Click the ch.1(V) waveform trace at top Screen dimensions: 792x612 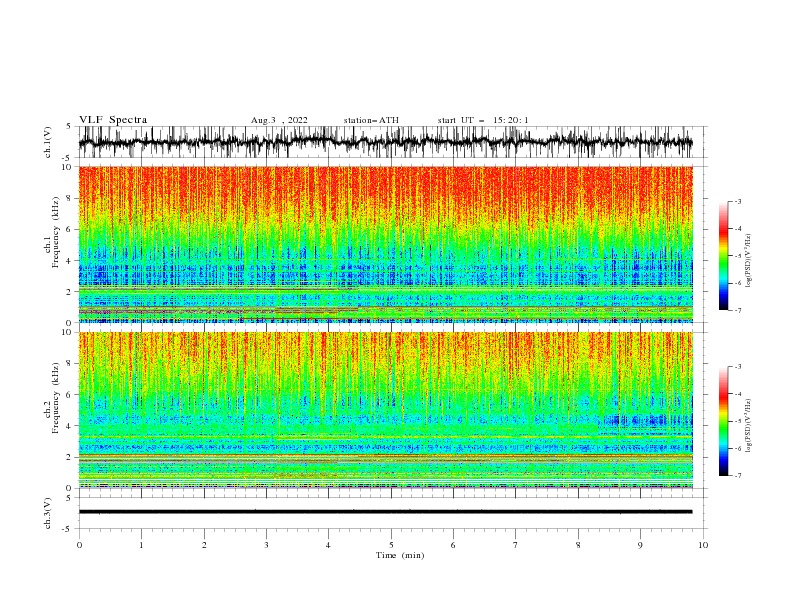coord(385,142)
